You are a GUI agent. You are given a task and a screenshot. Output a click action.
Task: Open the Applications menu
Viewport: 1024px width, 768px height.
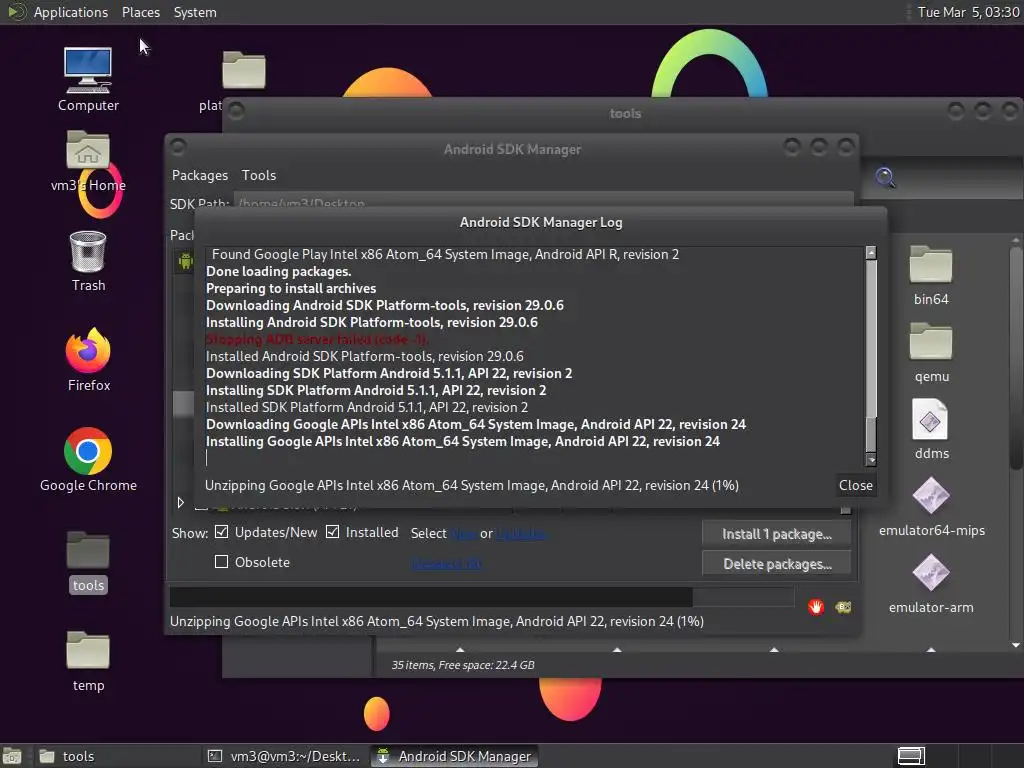[71, 12]
